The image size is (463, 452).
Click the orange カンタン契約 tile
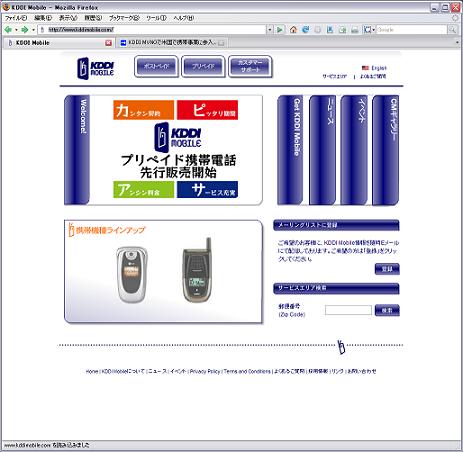143,110
